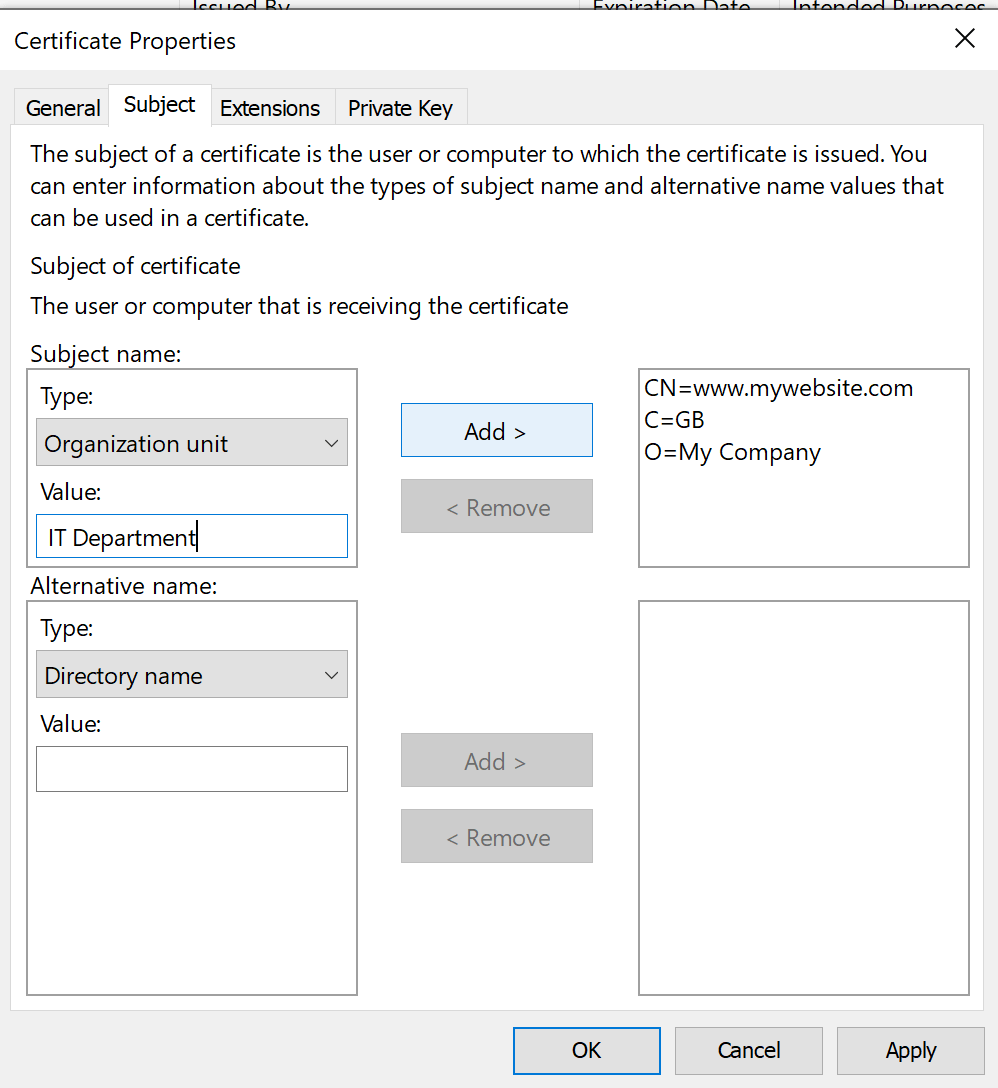Viewport: 998px width, 1088px height.
Task: Dismiss the dialog with Cancel
Action: click(748, 1051)
